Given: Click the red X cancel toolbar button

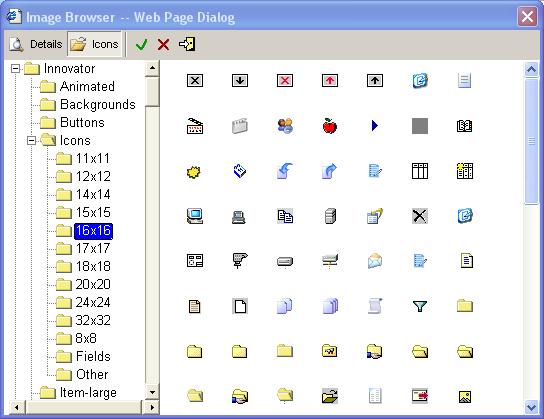Looking at the screenshot, I should (x=163, y=44).
